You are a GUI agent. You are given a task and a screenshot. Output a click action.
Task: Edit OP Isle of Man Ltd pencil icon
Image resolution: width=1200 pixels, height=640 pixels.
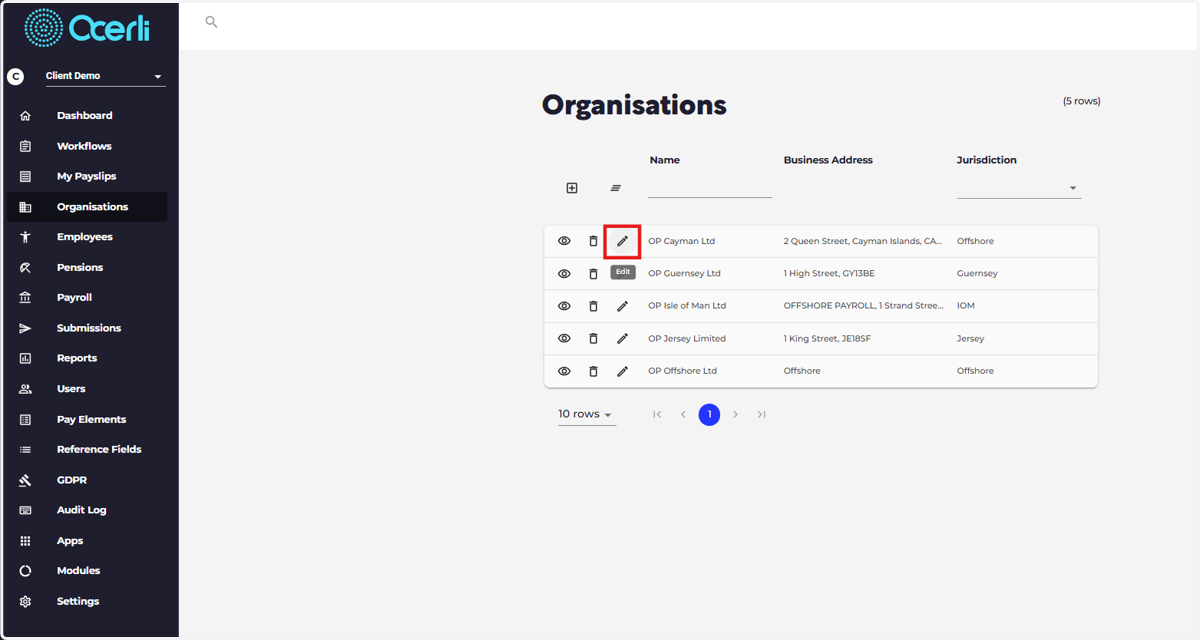[622, 306]
